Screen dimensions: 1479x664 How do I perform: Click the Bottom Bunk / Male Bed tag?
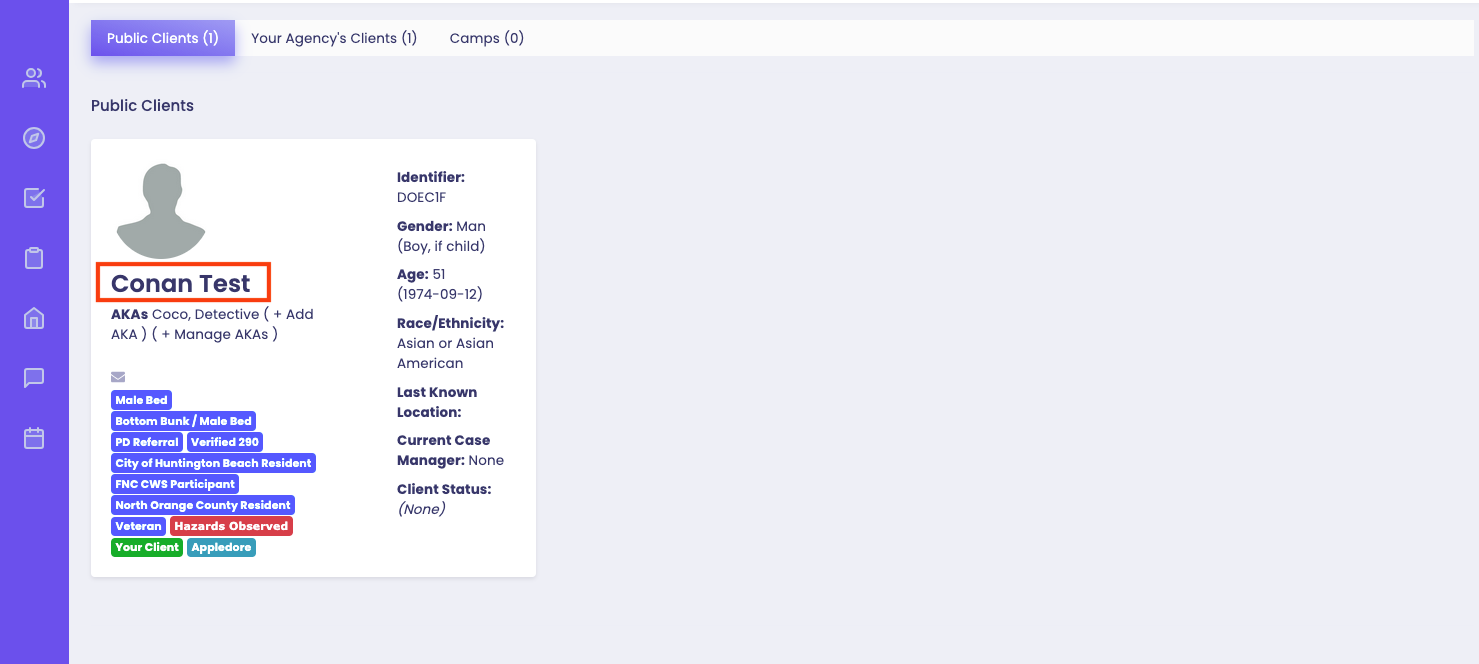pos(183,421)
